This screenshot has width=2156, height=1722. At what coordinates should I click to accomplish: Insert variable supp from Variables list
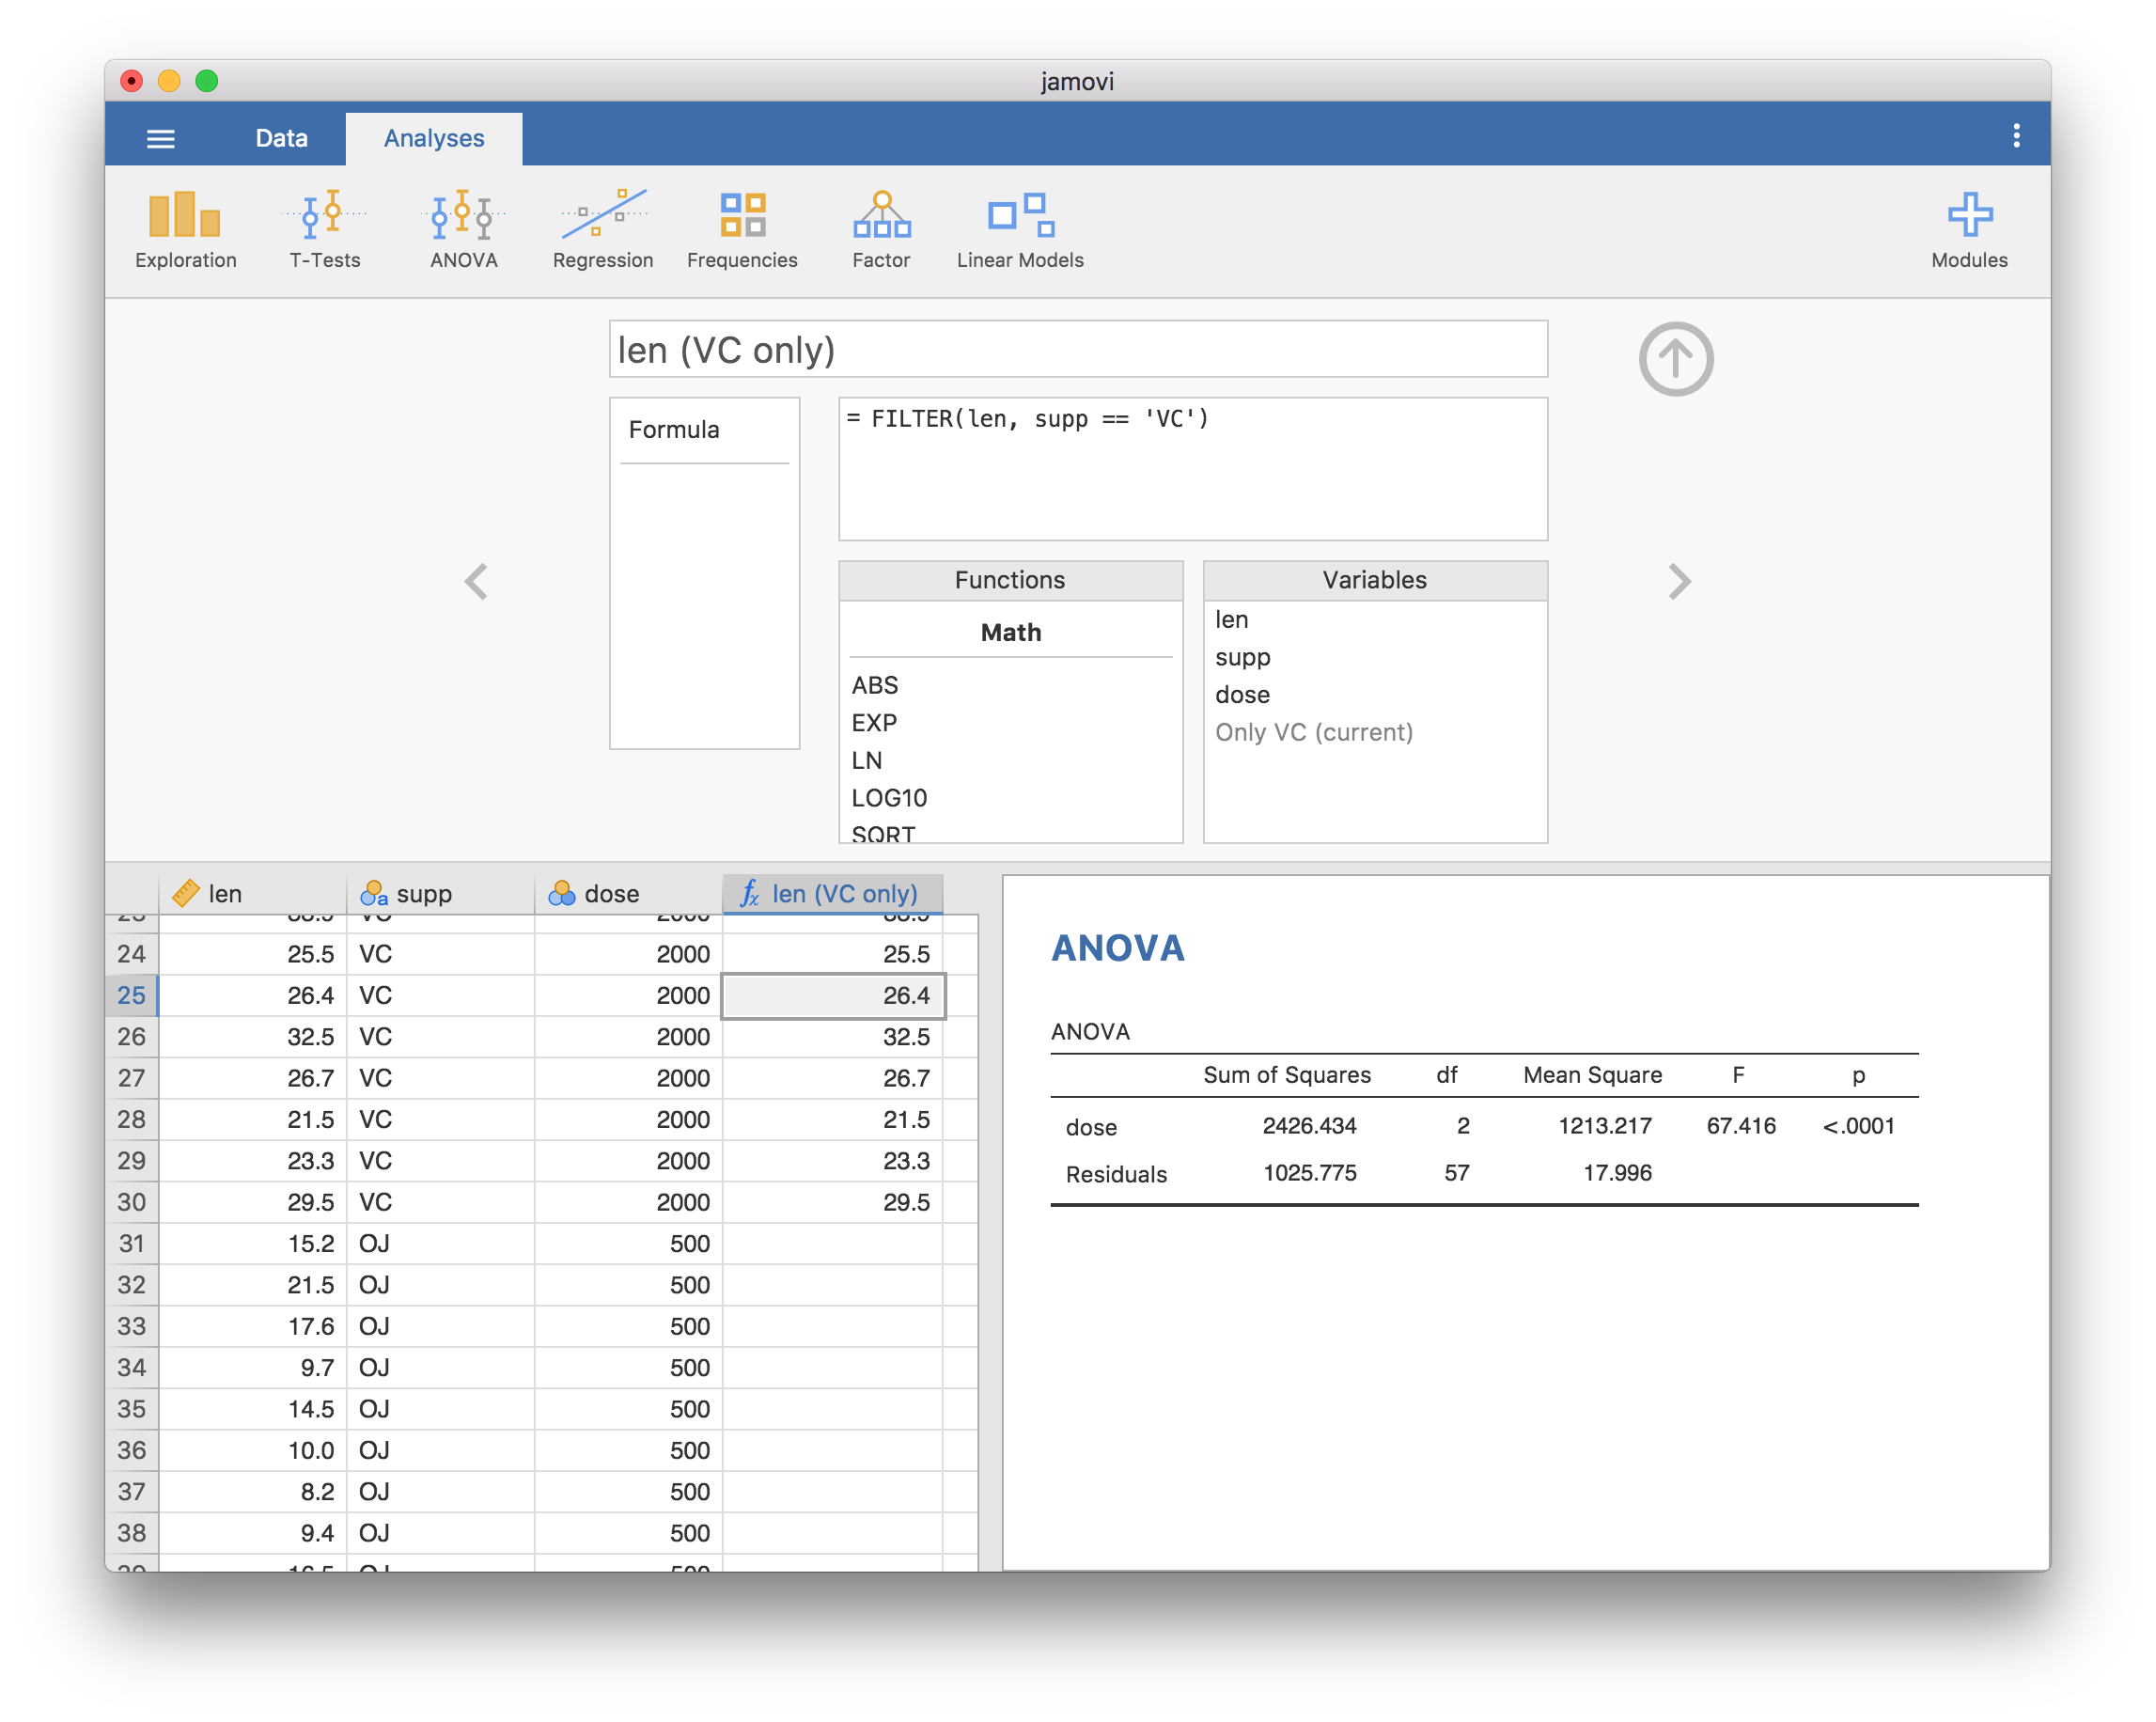click(x=1242, y=657)
